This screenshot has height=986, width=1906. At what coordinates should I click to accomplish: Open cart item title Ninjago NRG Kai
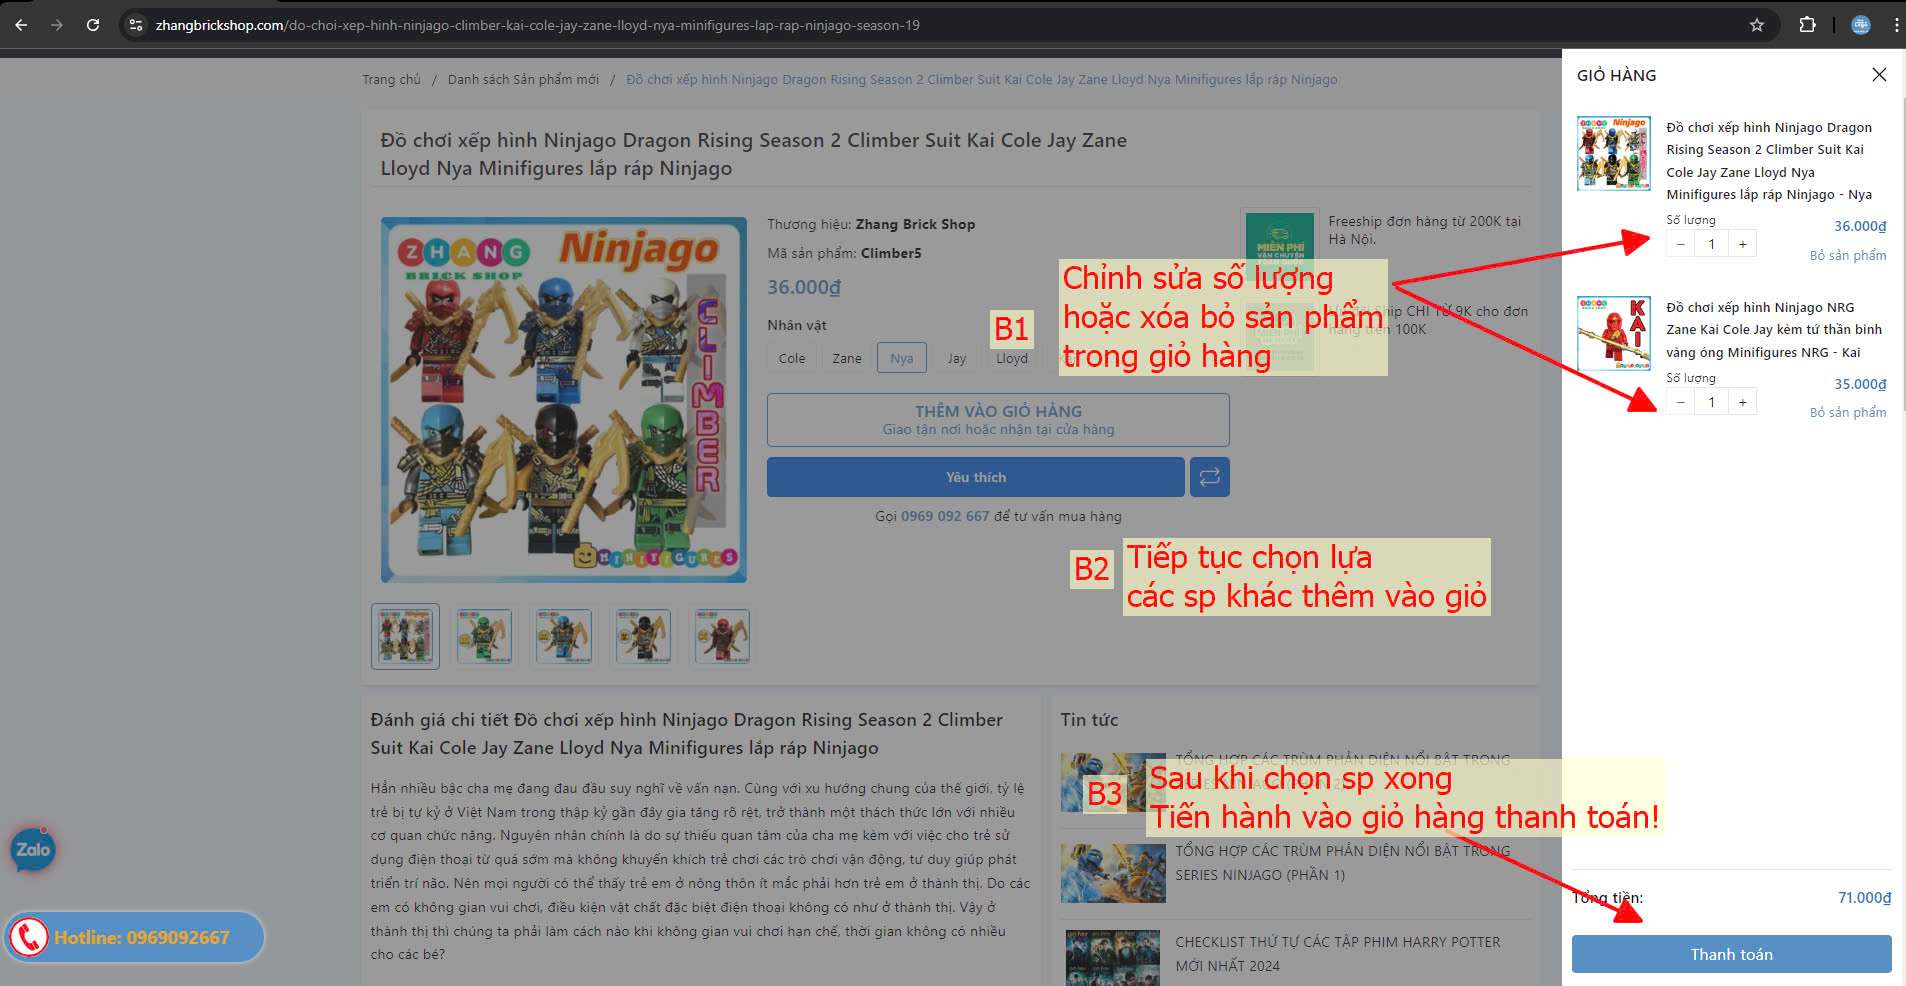(1774, 330)
